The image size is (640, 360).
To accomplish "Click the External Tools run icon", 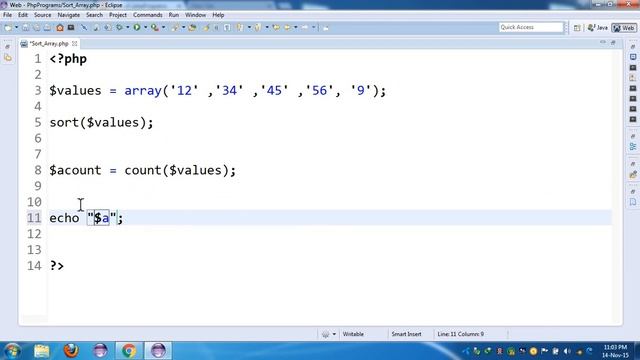I will pos(155,28).
